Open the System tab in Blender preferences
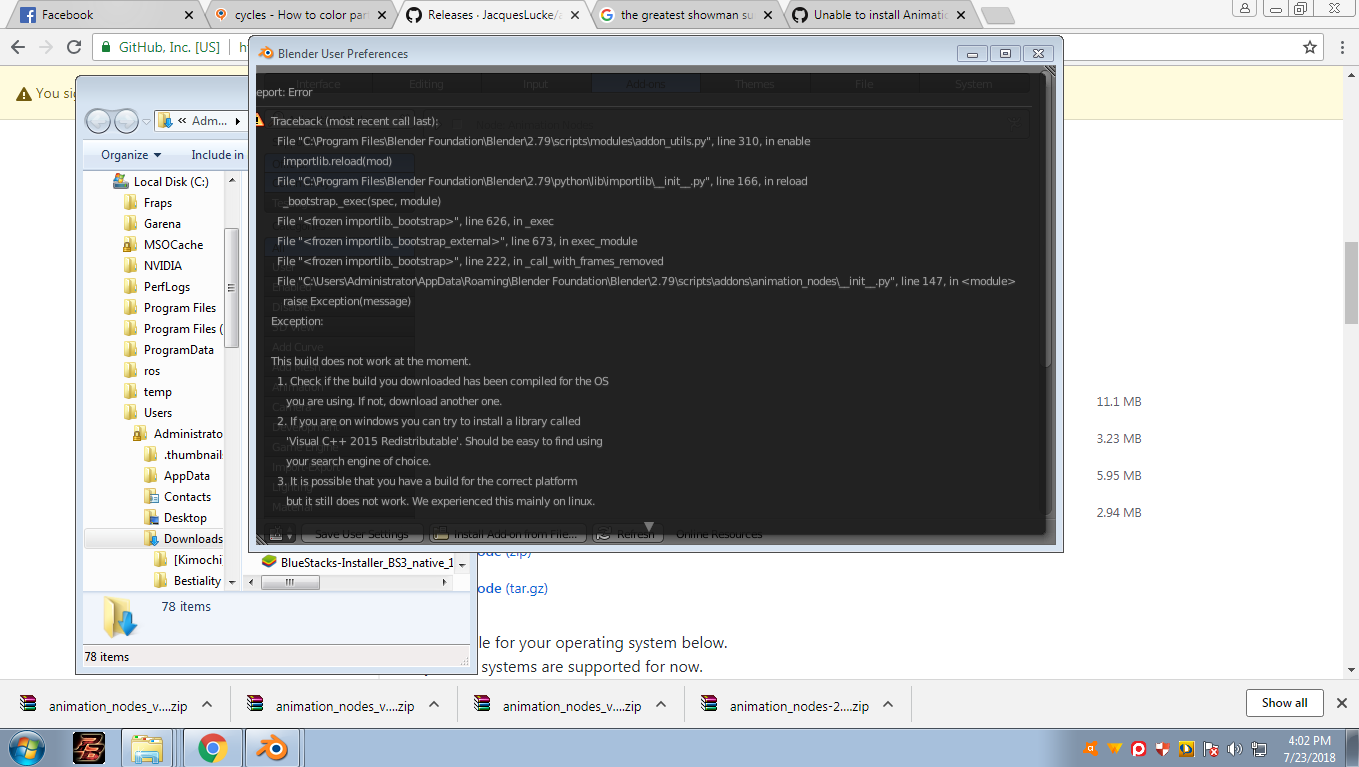Screen dimensions: 1359x767 [973, 84]
